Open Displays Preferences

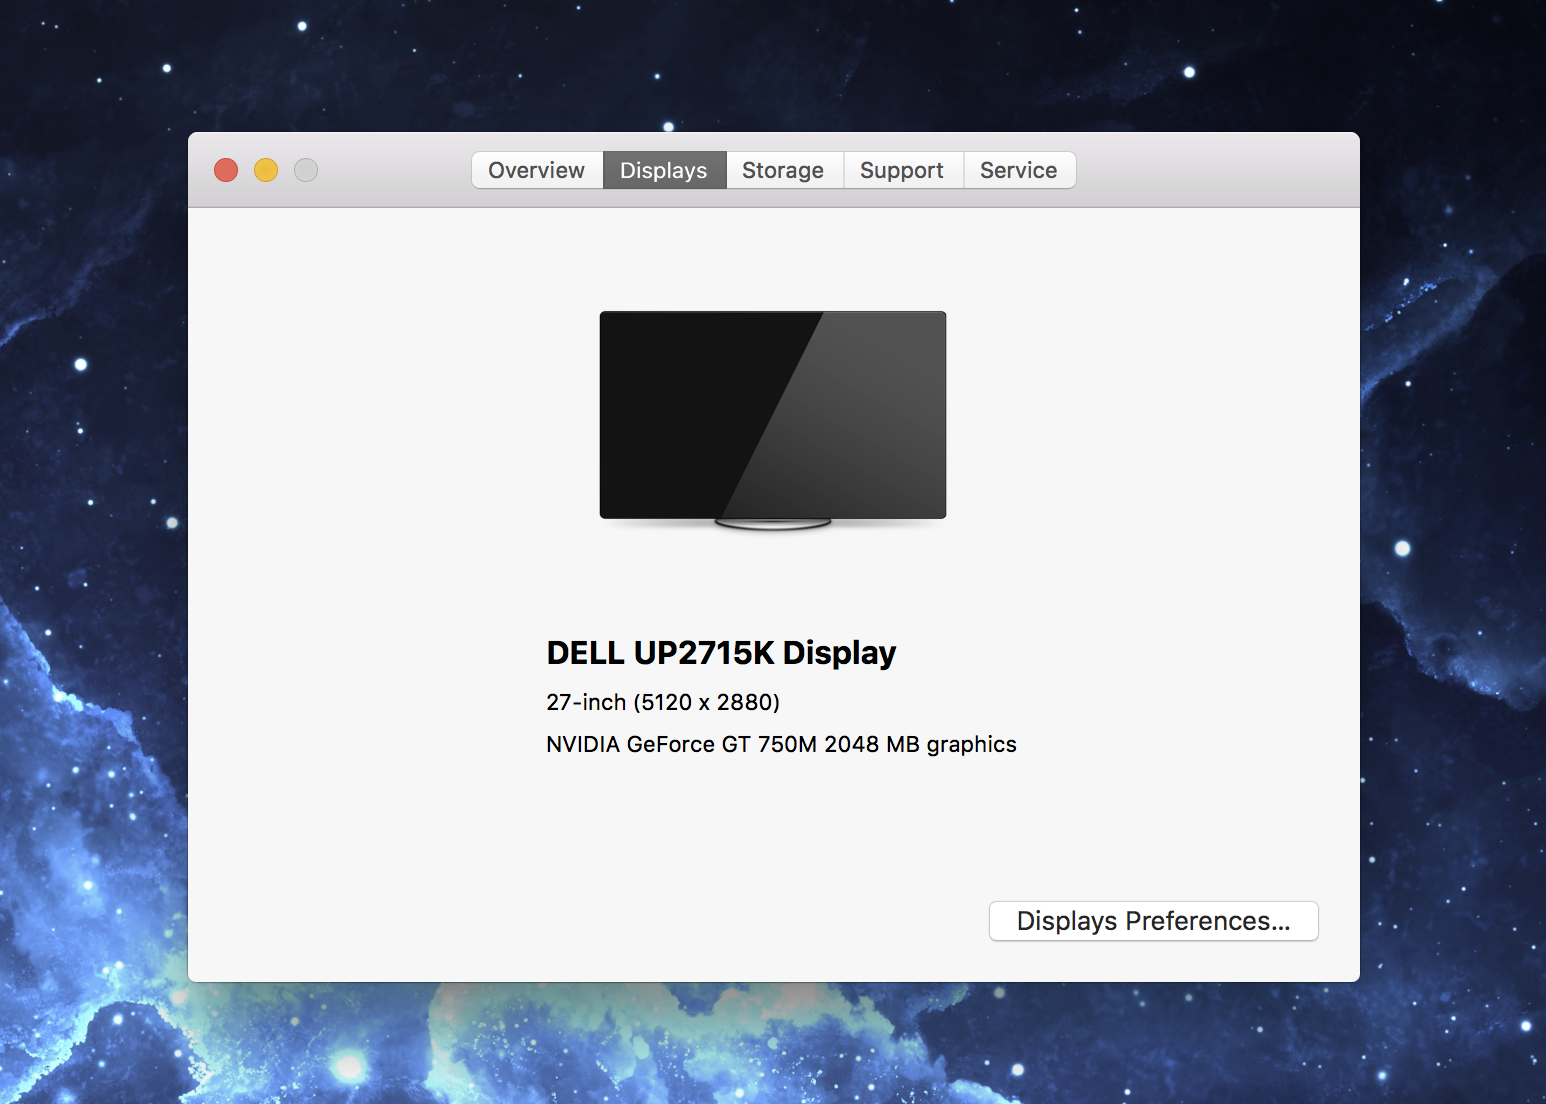1154,921
